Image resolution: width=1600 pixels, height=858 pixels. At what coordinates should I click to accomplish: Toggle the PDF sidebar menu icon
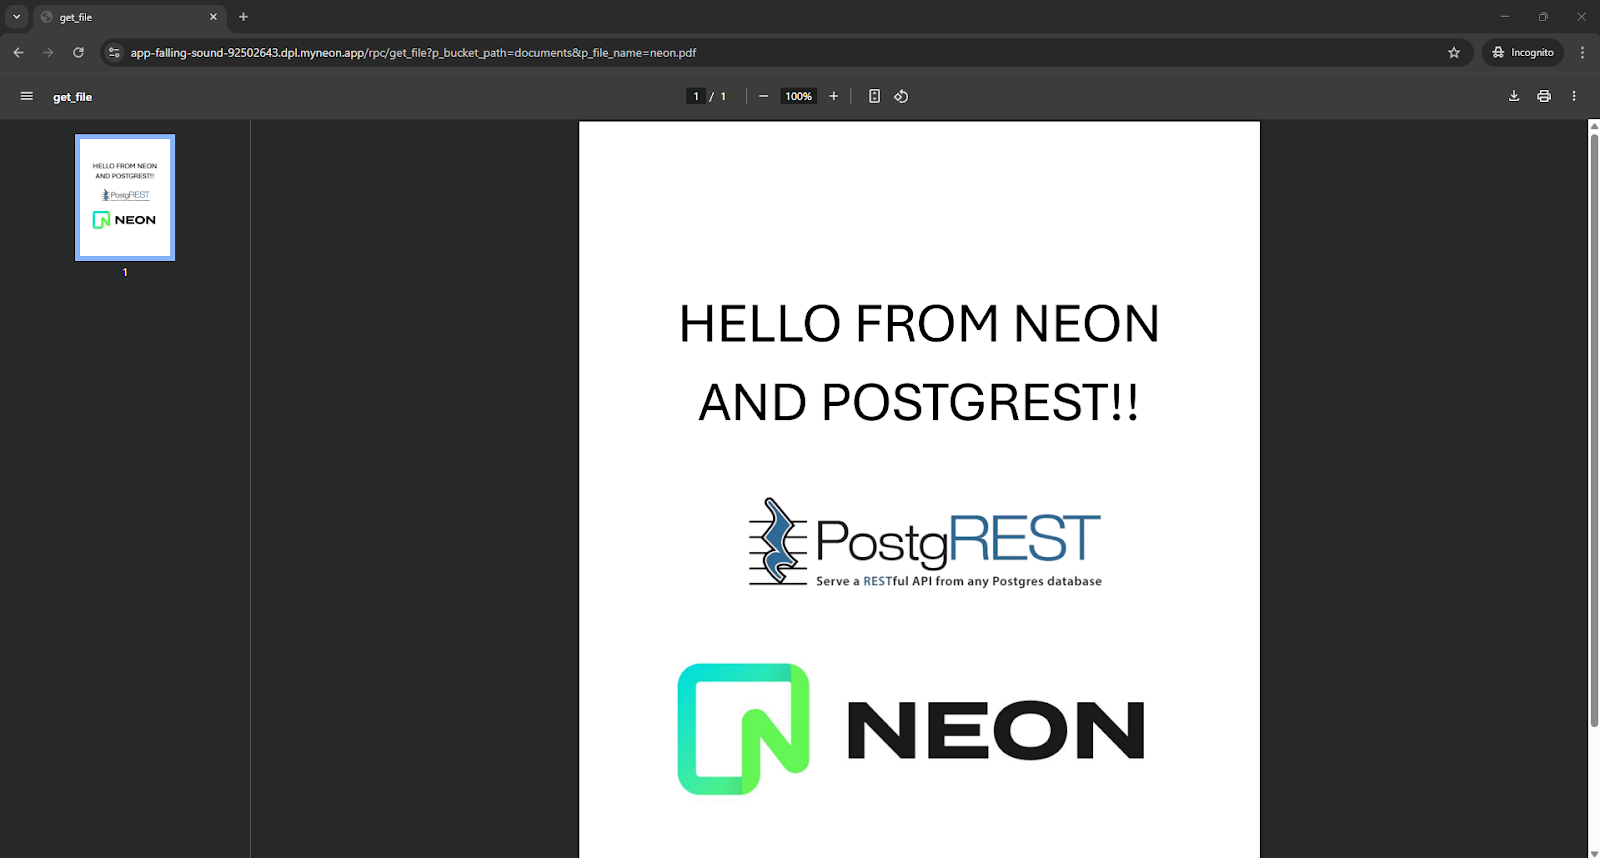[x=27, y=96]
